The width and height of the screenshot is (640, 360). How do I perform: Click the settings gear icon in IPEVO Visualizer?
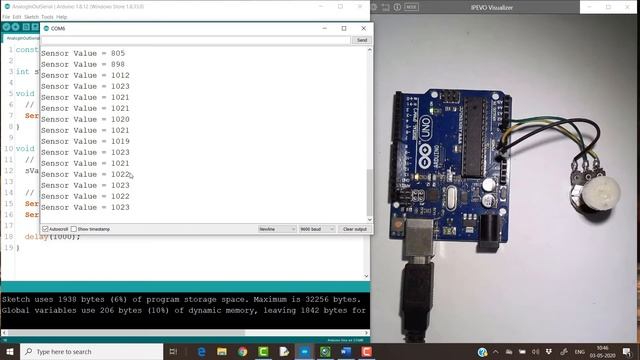(x=374, y=7)
